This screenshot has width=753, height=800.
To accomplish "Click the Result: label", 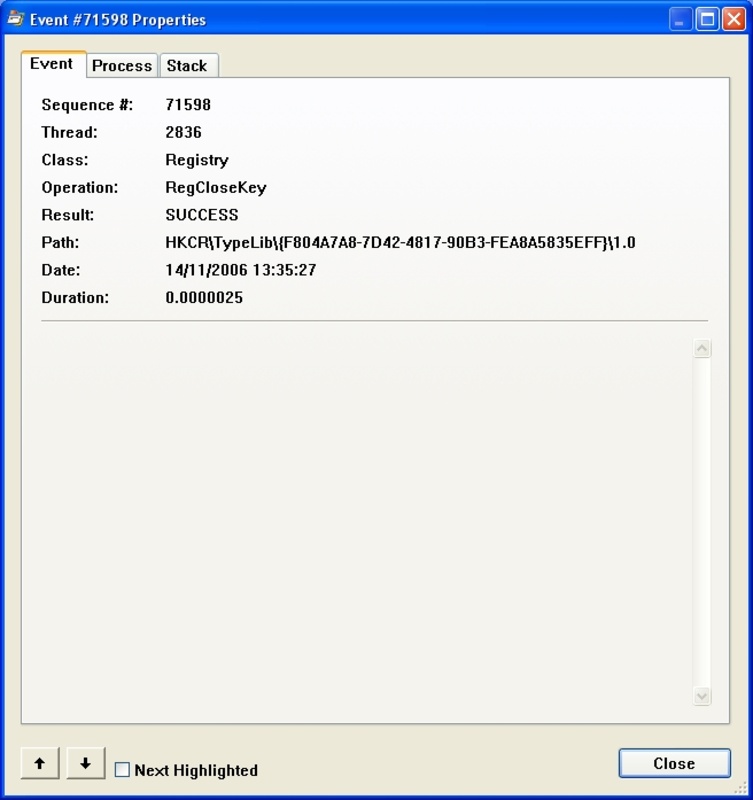I will point(68,215).
